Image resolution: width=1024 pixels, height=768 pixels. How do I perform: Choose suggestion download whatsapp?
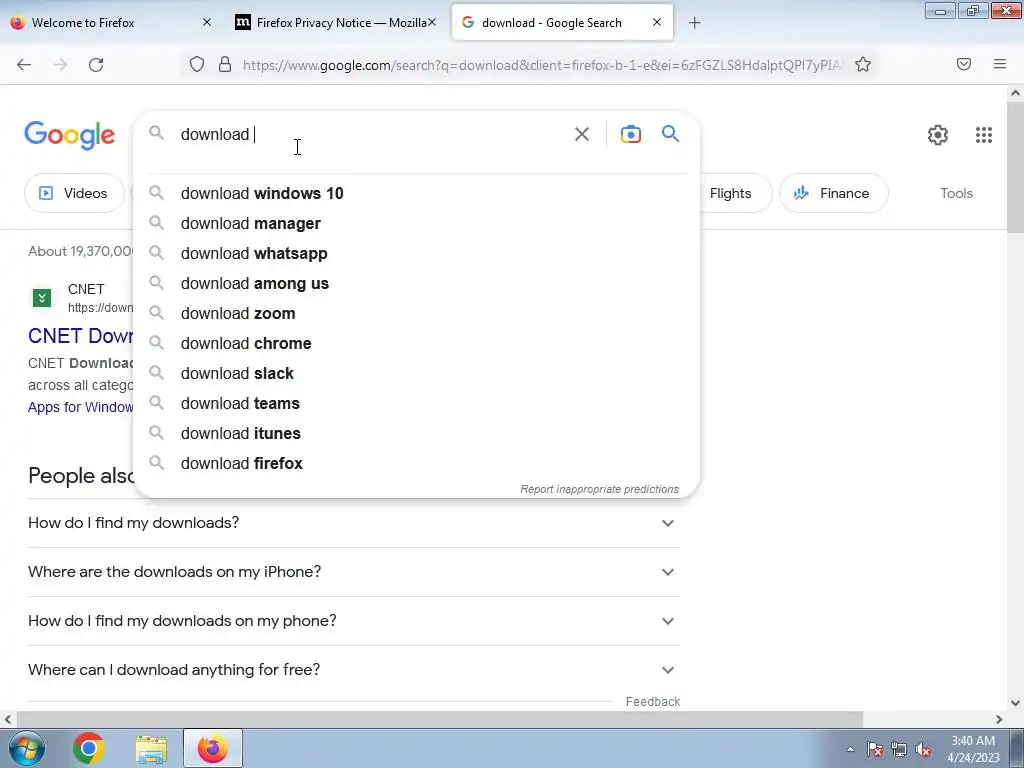tap(416, 253)
